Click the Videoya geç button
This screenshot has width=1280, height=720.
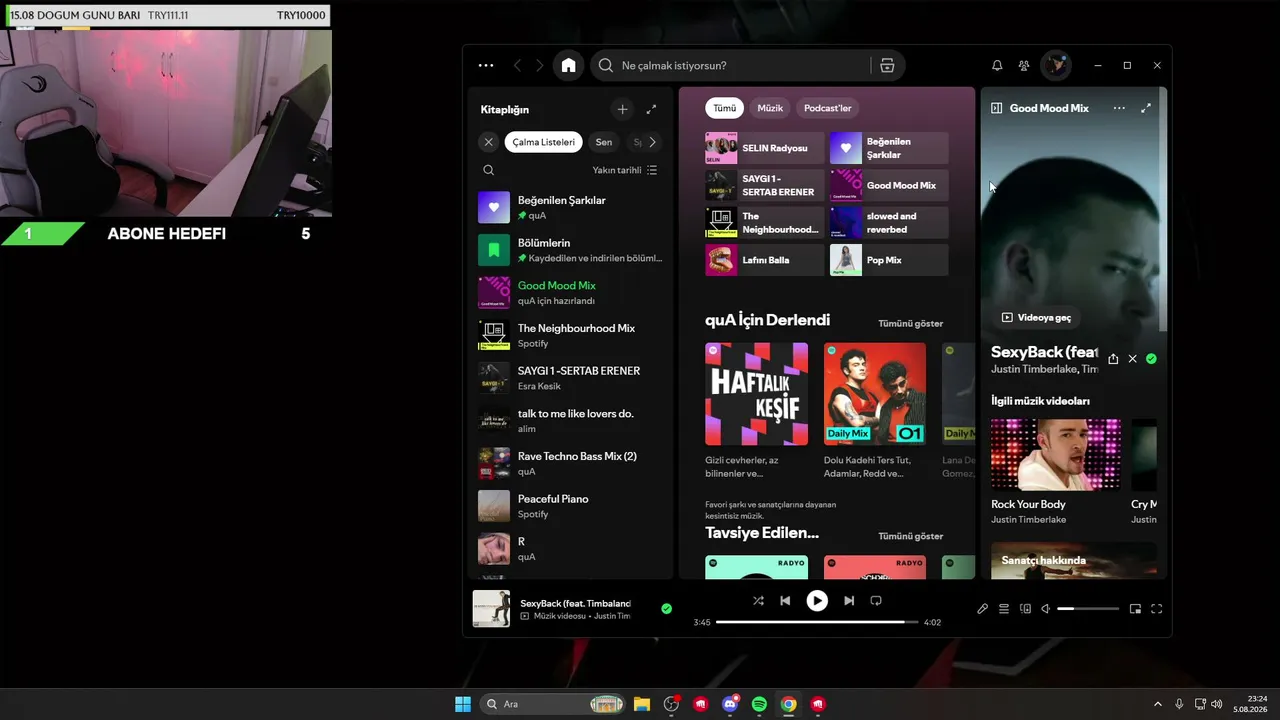[x=1036, y=318]
